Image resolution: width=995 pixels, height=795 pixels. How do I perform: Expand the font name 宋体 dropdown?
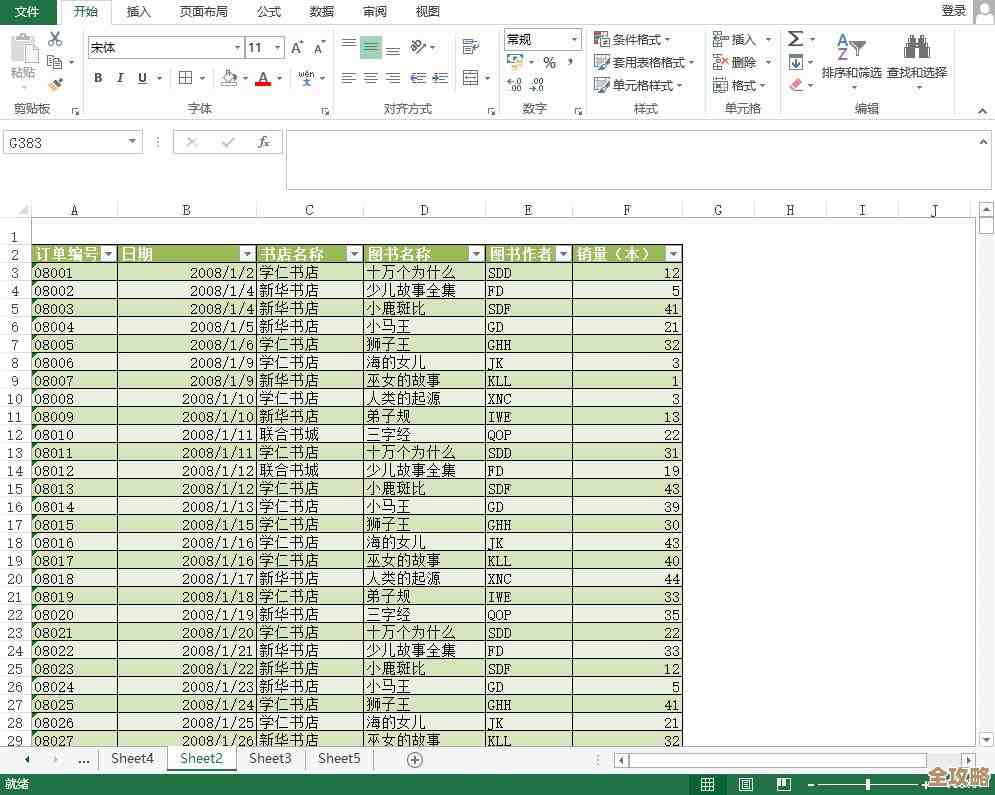coord(237,47)
